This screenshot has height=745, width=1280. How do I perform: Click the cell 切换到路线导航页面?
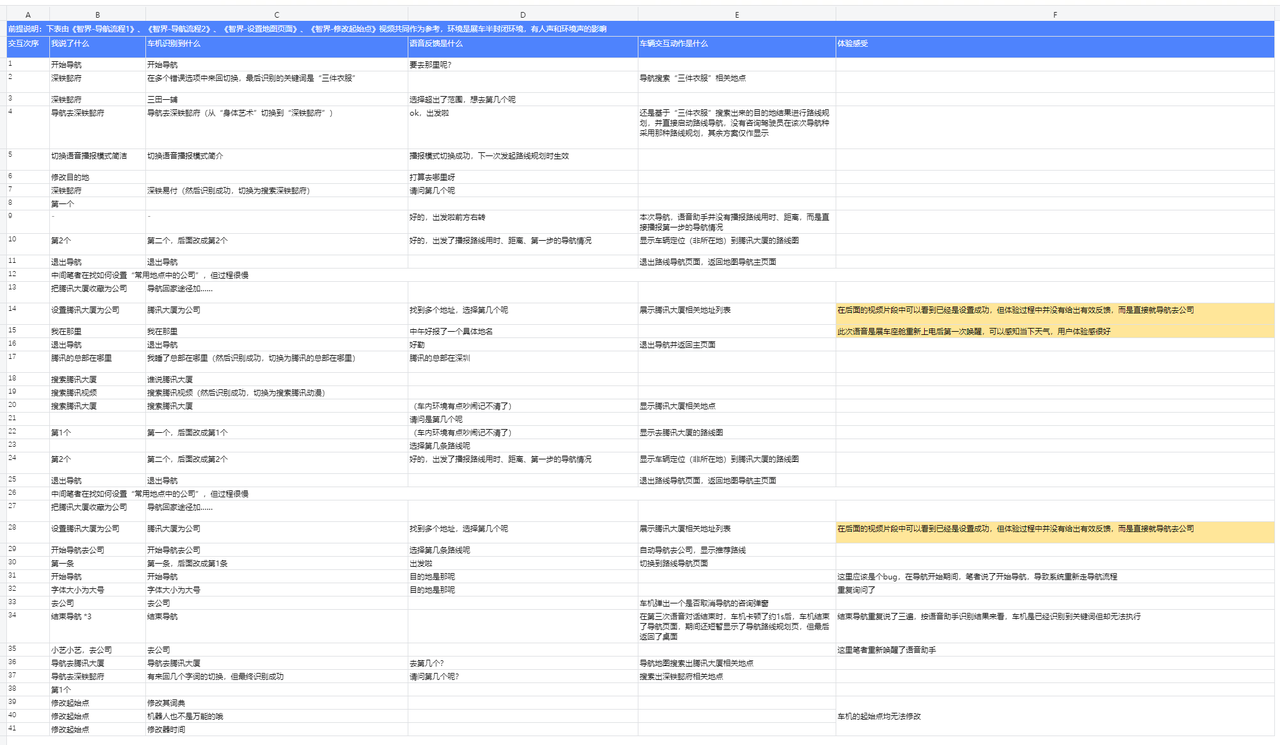pos(737,563)
